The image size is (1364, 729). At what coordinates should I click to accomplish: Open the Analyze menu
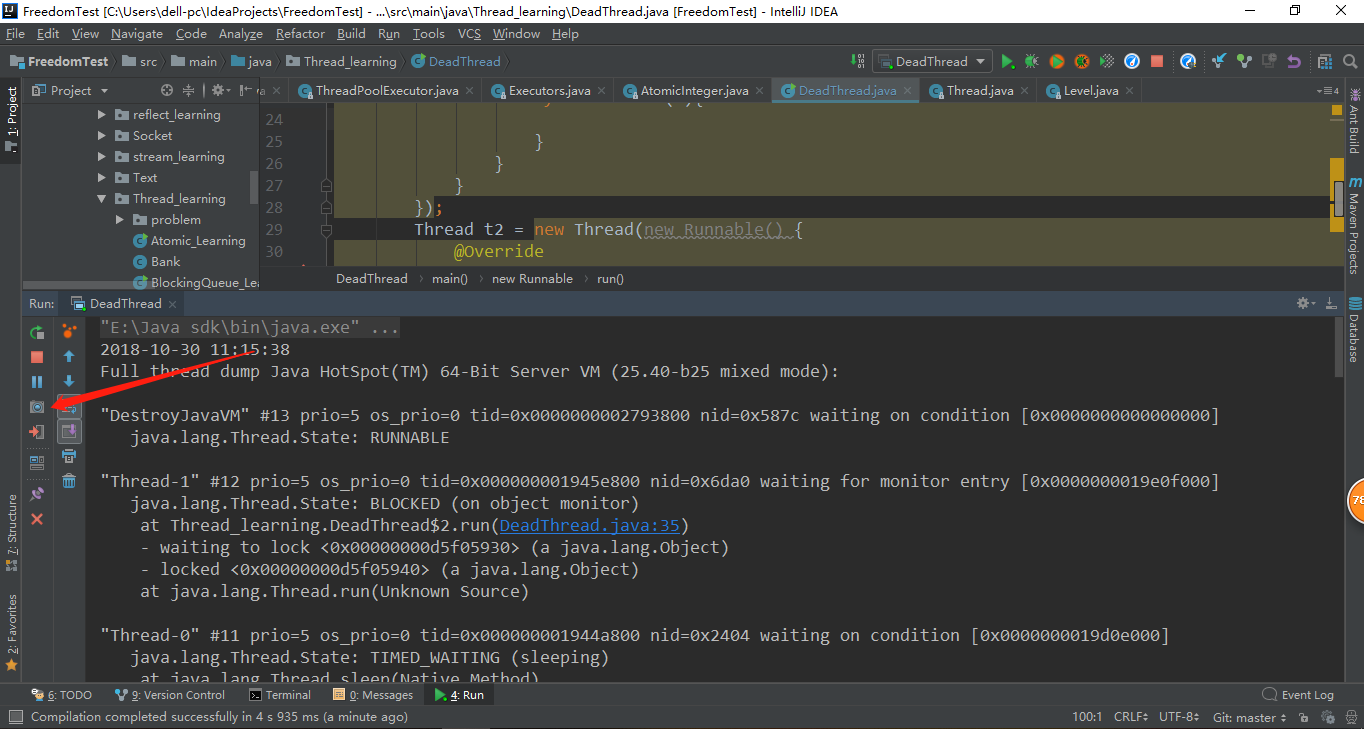[240, 33]
